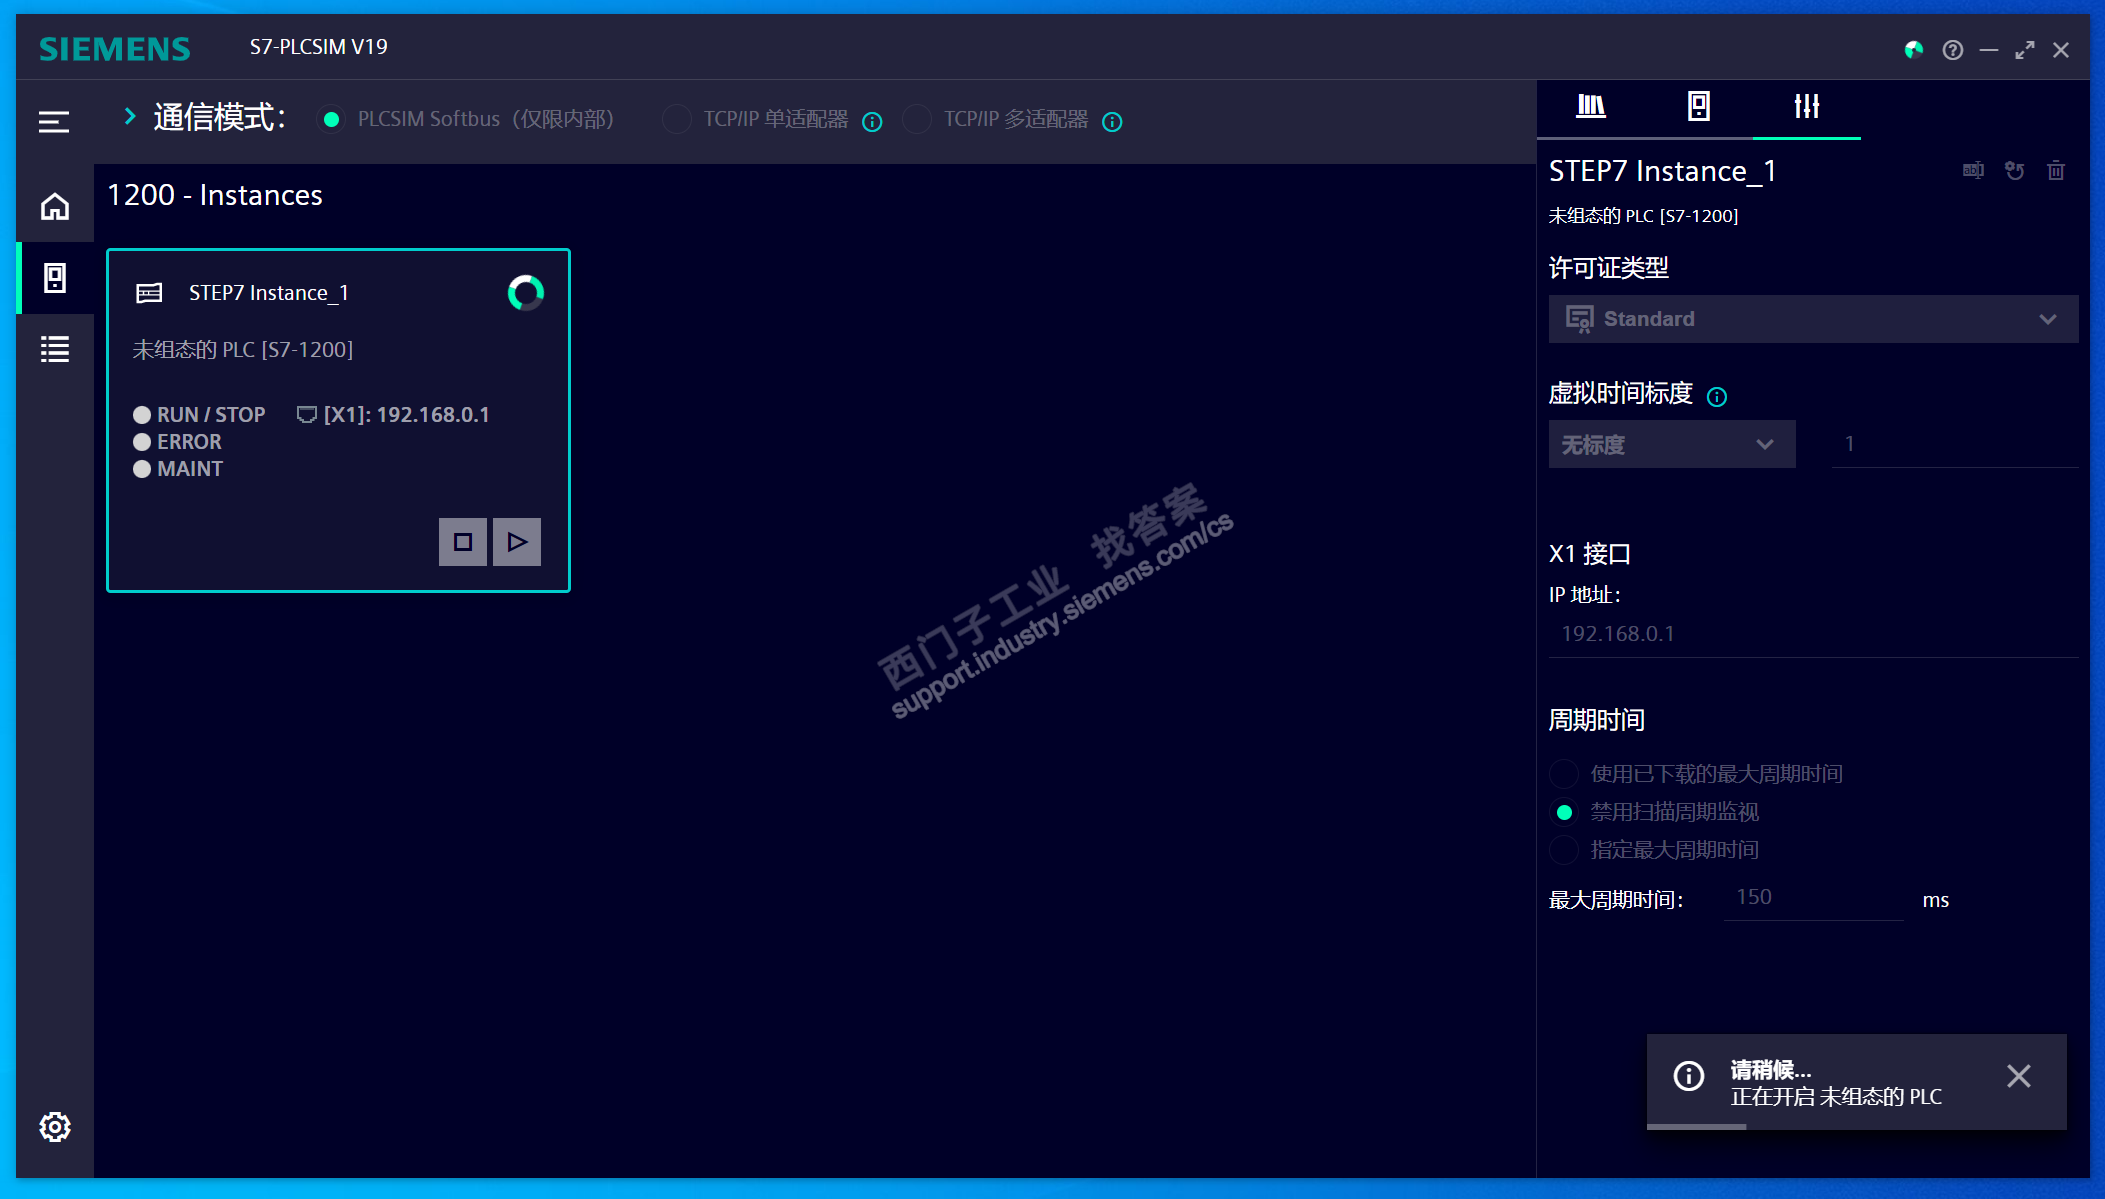The height and width of the screenshot is (1199, 2105).
Task: Click info icon next to TCP/IP 单适配器
Action: click(872, 122)
